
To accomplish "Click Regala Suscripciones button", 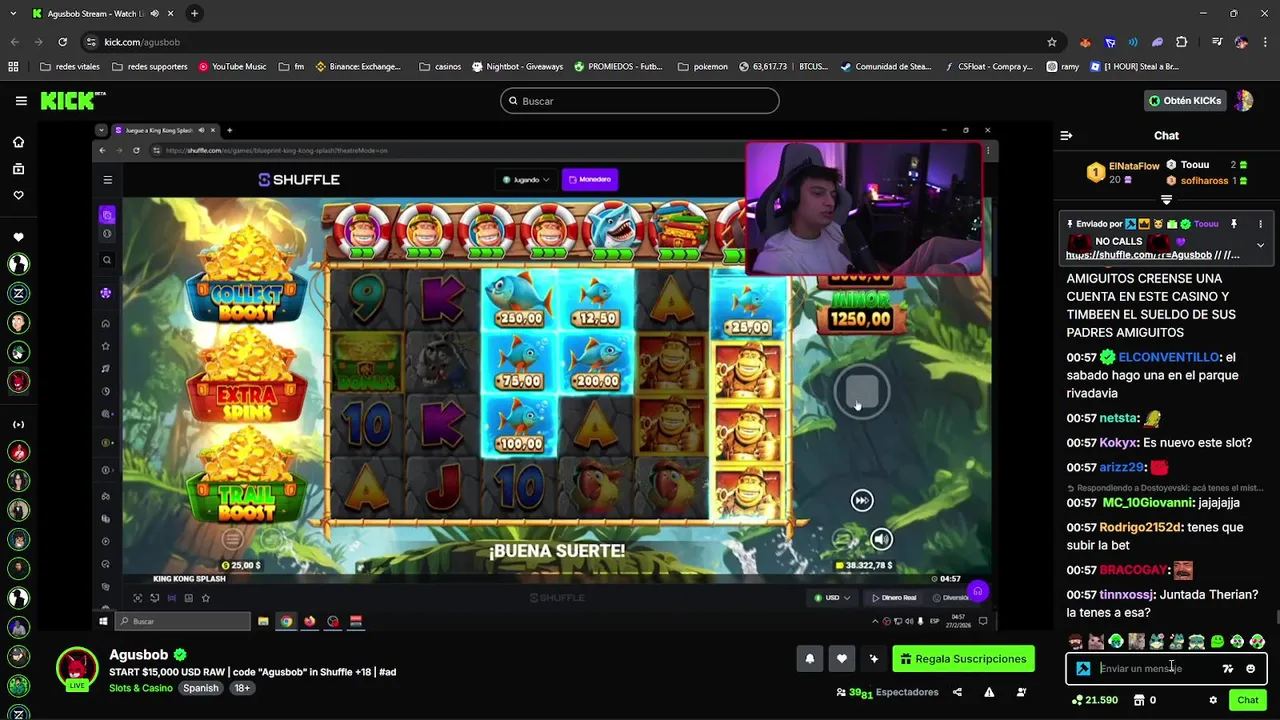I will coord(963,659).
